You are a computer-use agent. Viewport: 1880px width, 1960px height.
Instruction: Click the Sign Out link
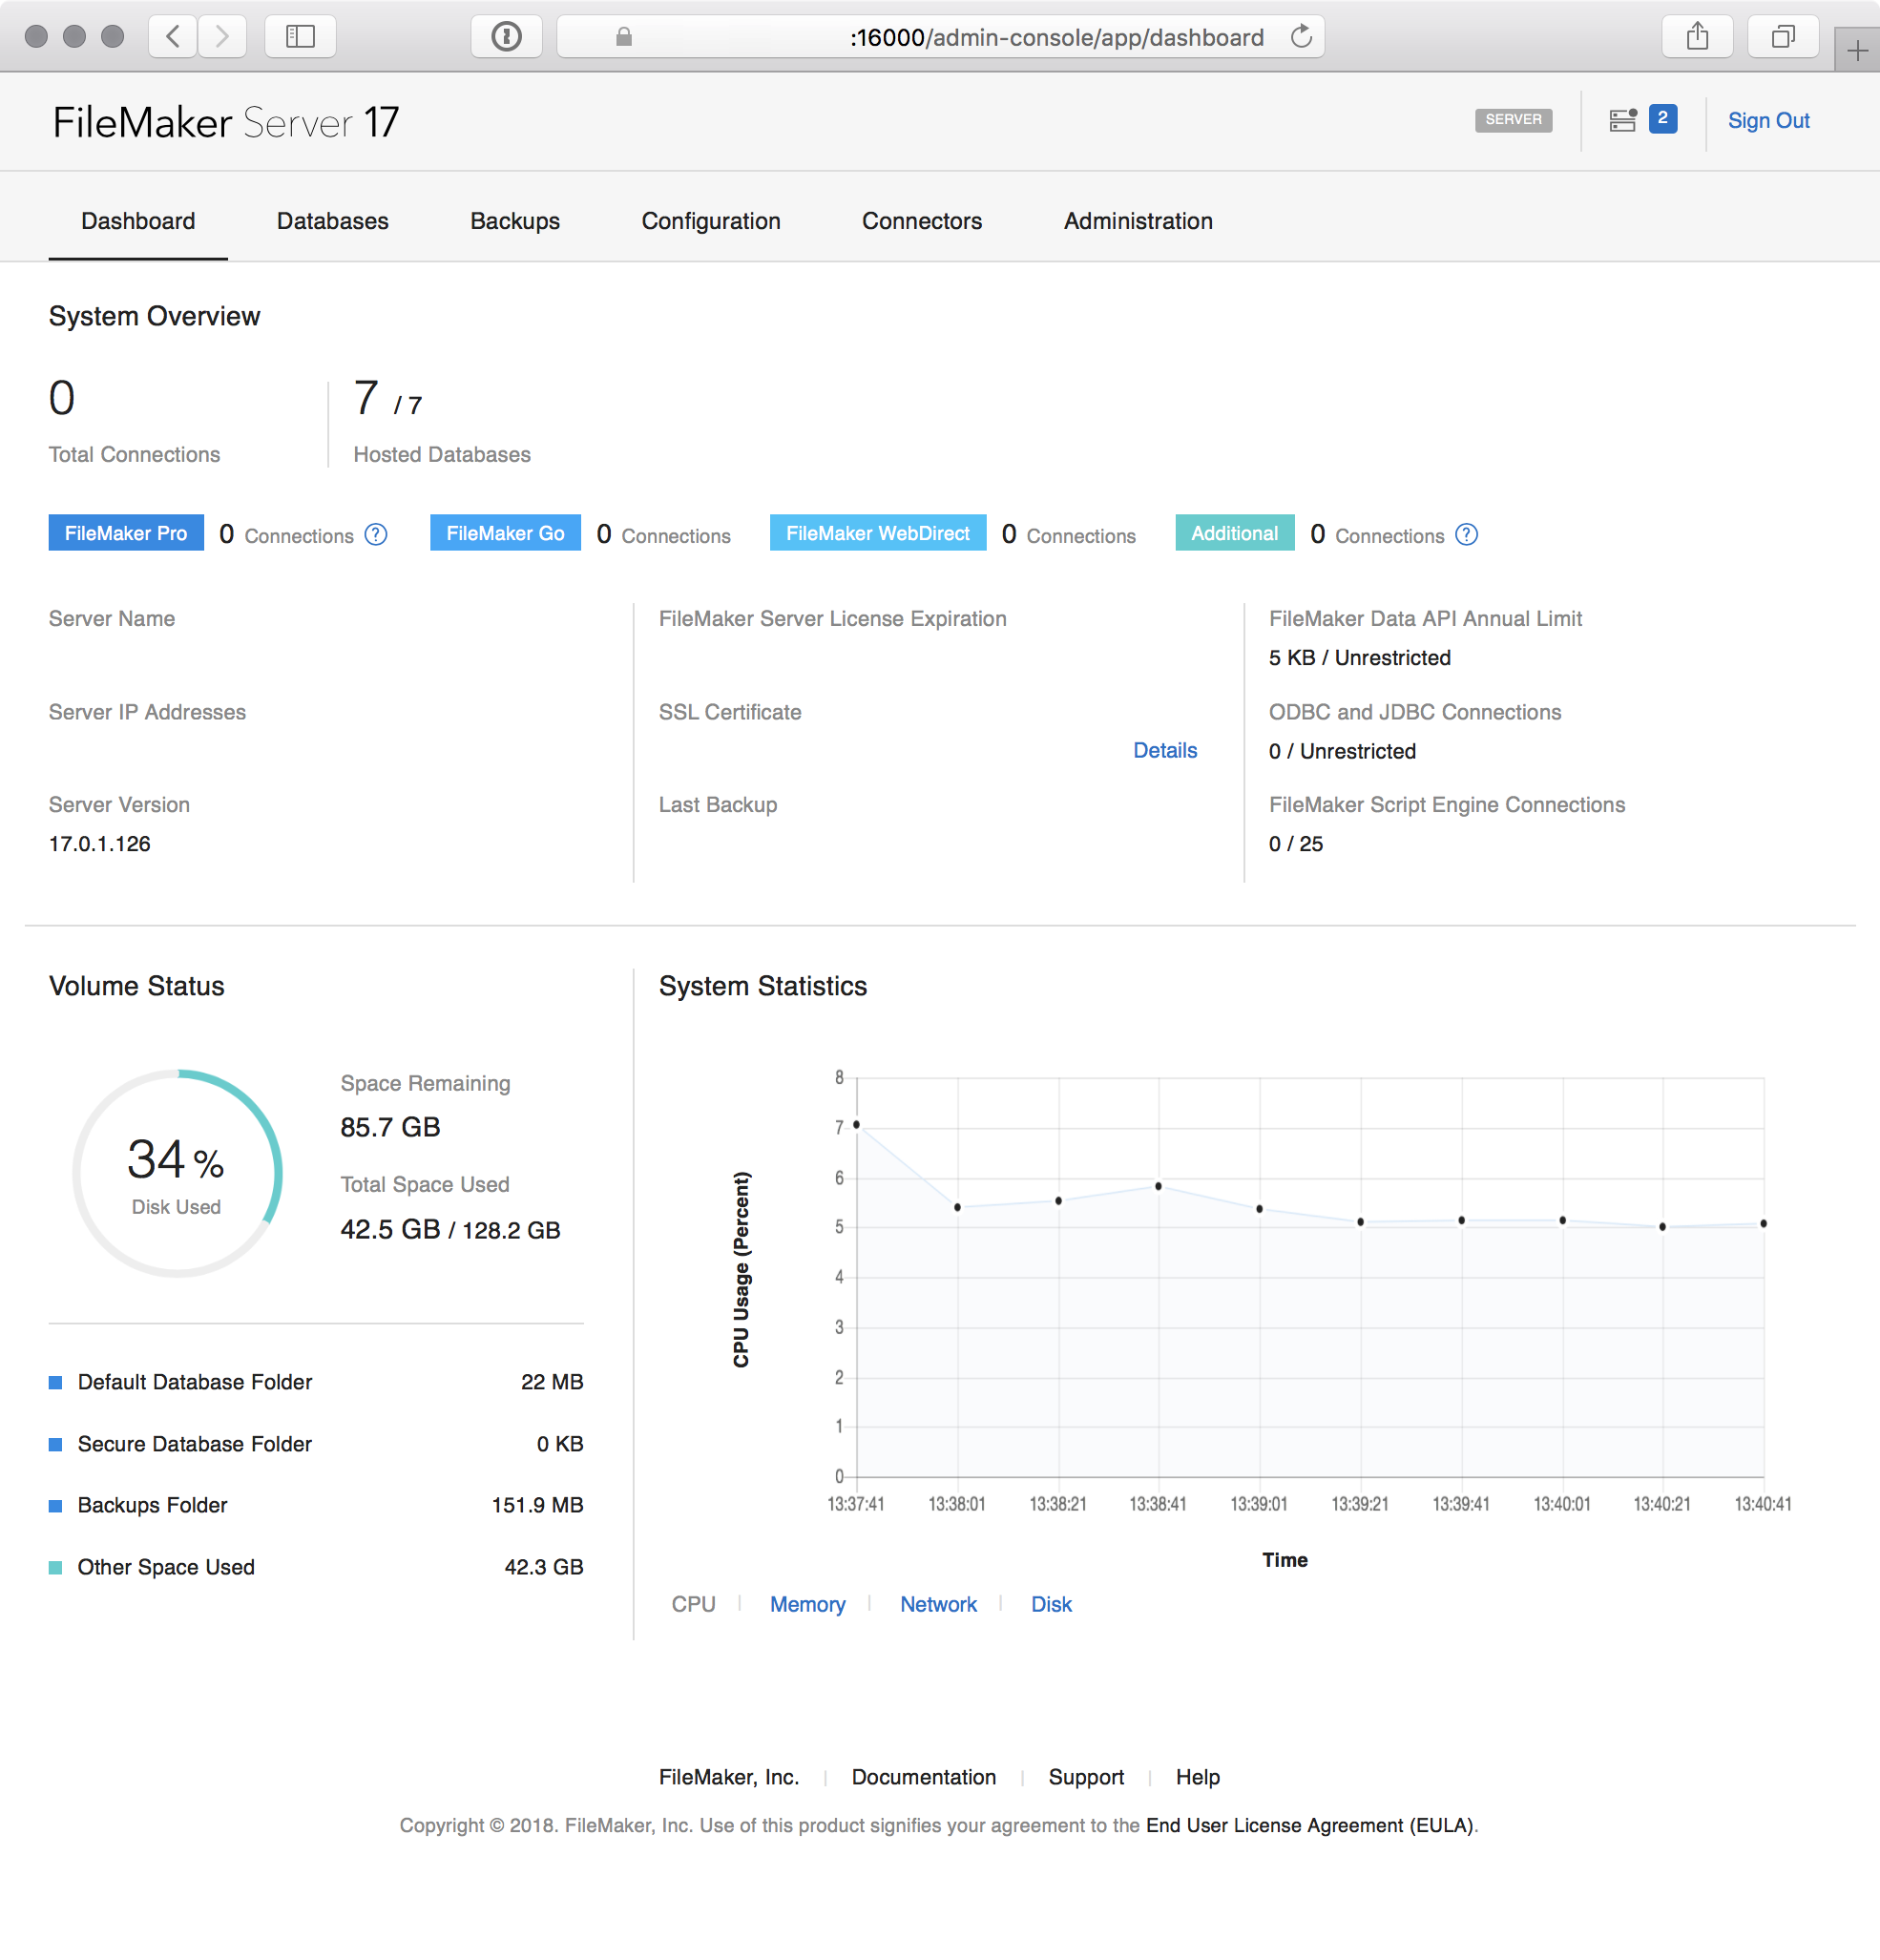[x=1768, y=121]
